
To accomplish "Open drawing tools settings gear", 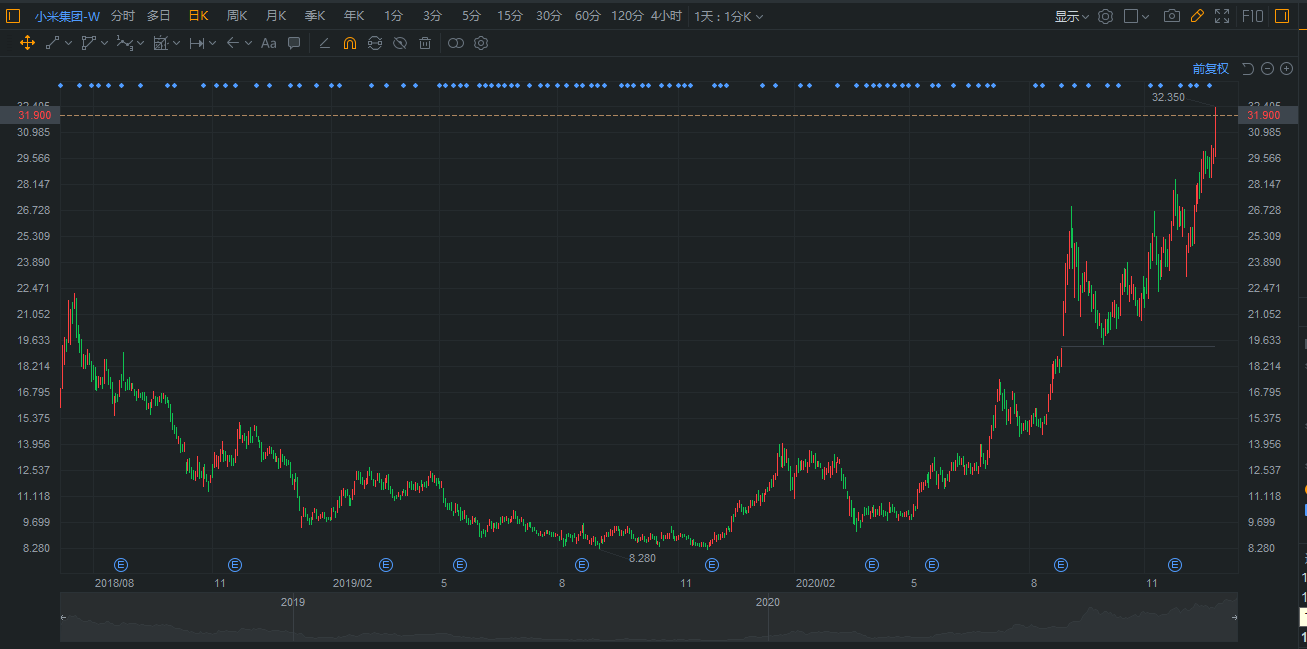I will [x=481, y=43].
